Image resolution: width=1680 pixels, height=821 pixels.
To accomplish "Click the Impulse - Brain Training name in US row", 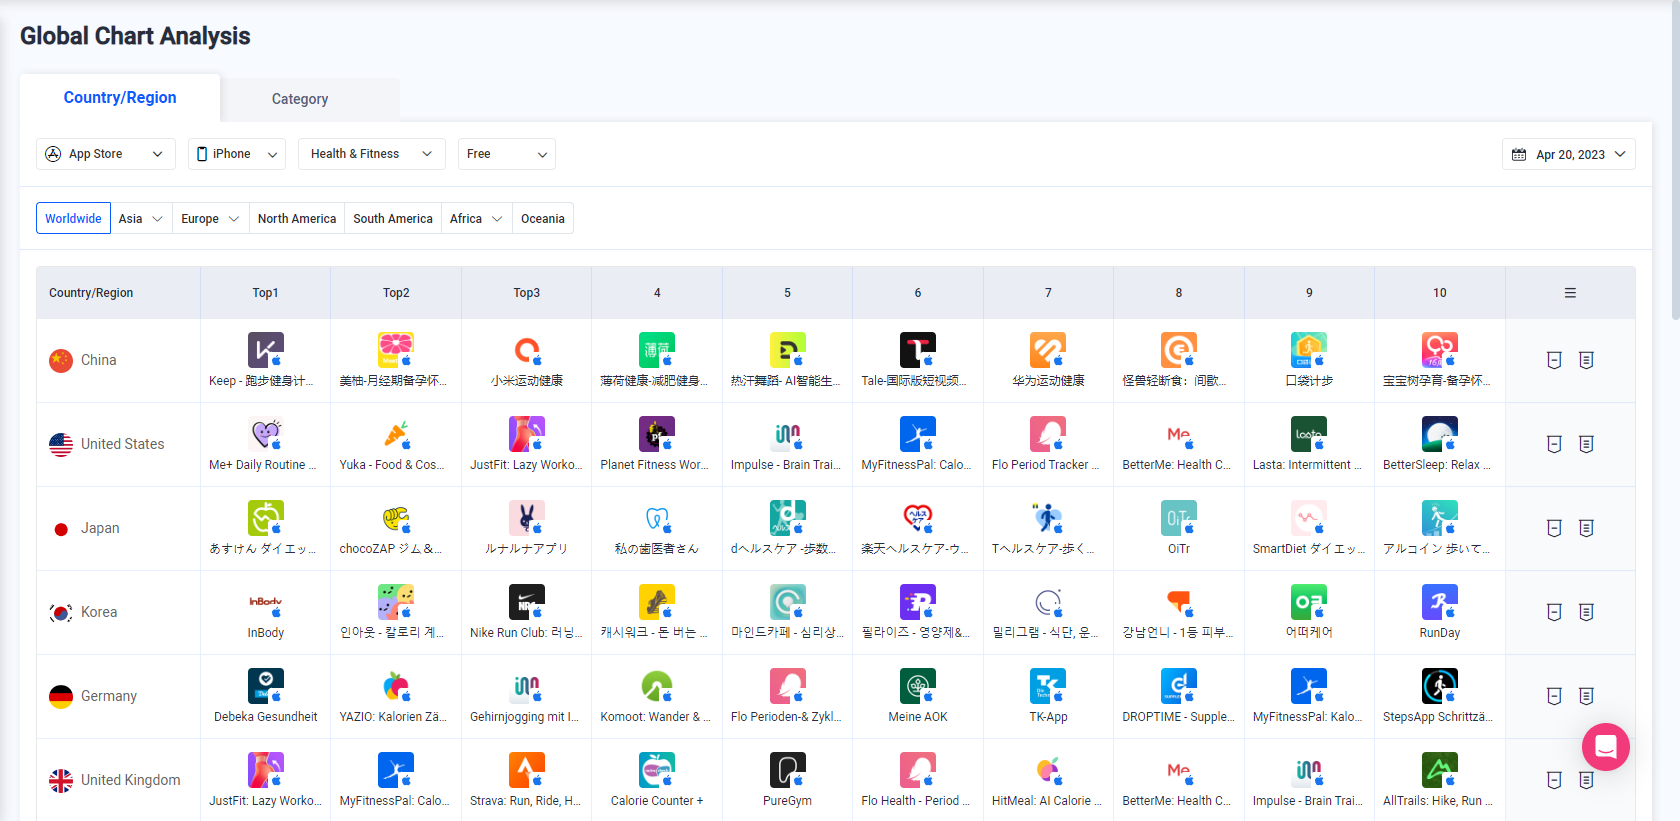I will click(x=786, y=465).
